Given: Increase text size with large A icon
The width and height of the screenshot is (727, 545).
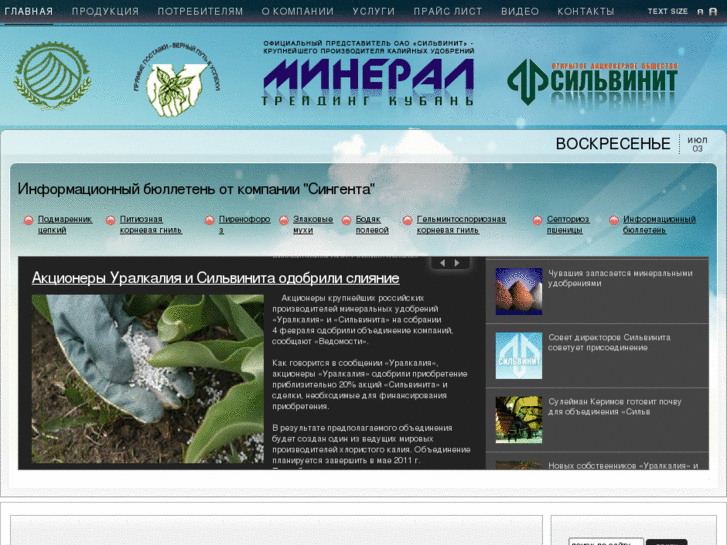Looking at the screenshot, I should [713, 12].
